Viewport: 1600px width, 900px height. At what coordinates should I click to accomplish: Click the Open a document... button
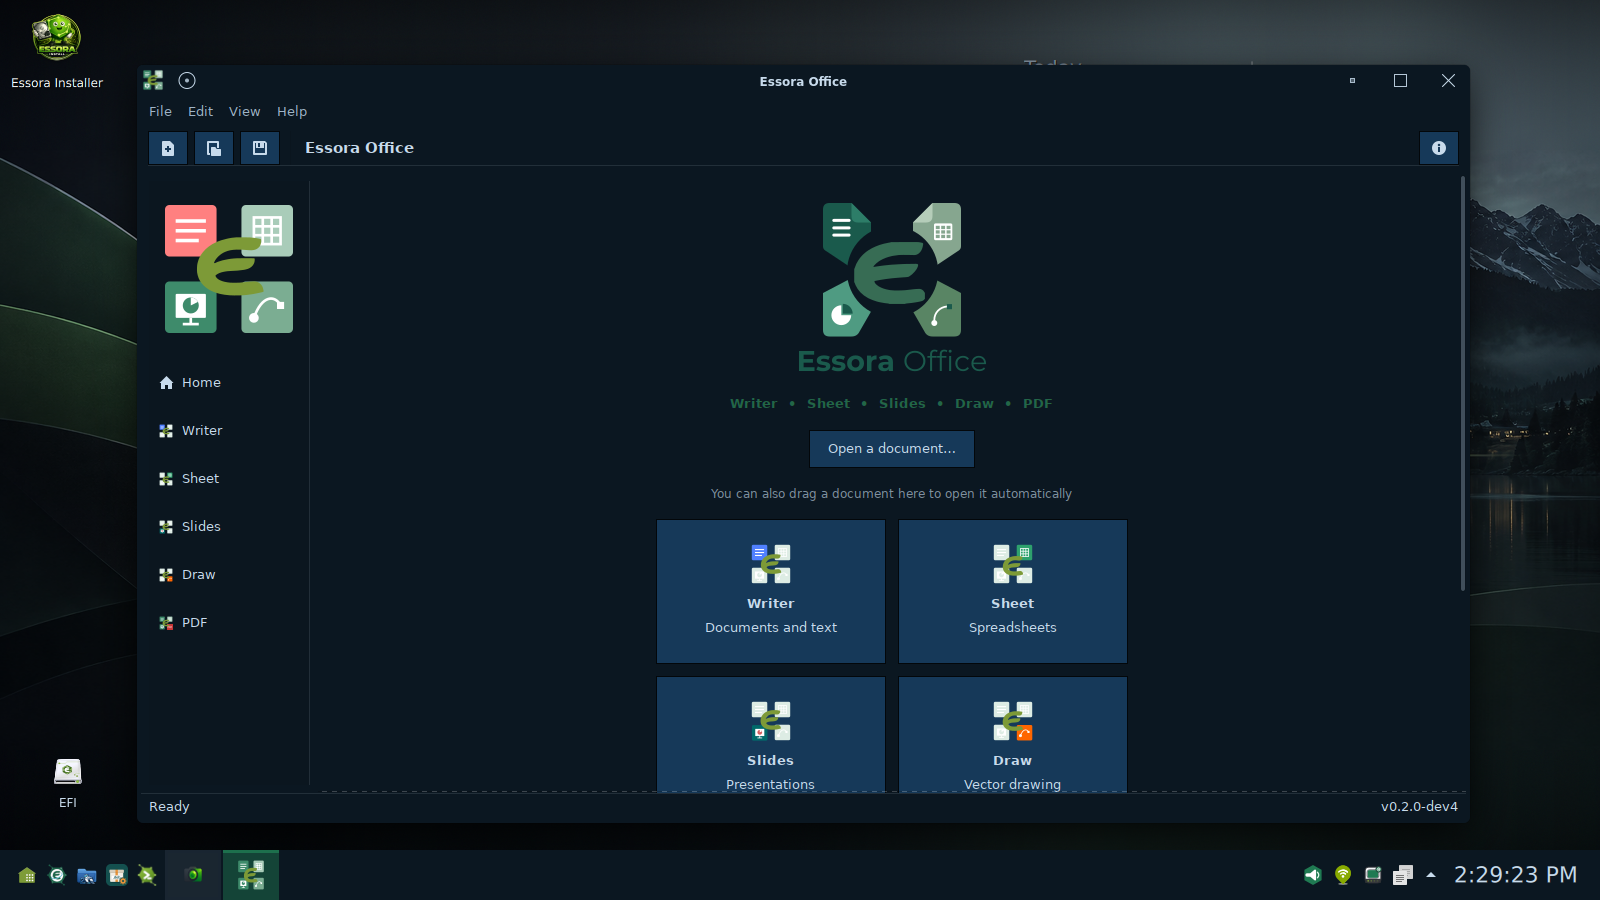coord(892,449)
